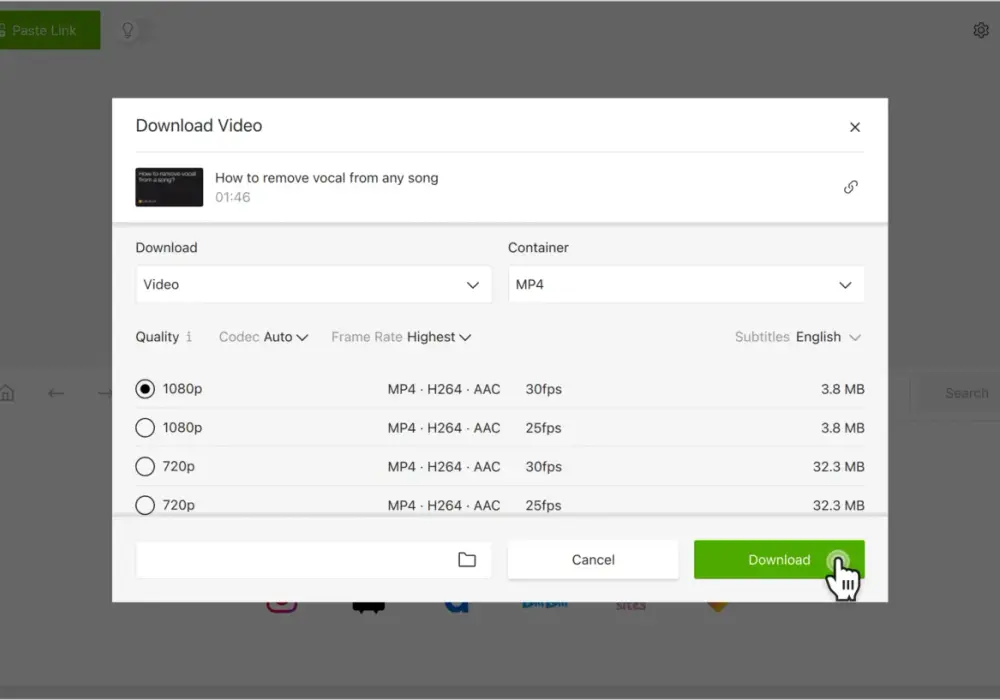The image size is (1000, 700).
Task: Select 1080p 30fps quality option
Action: coord(145,389)
